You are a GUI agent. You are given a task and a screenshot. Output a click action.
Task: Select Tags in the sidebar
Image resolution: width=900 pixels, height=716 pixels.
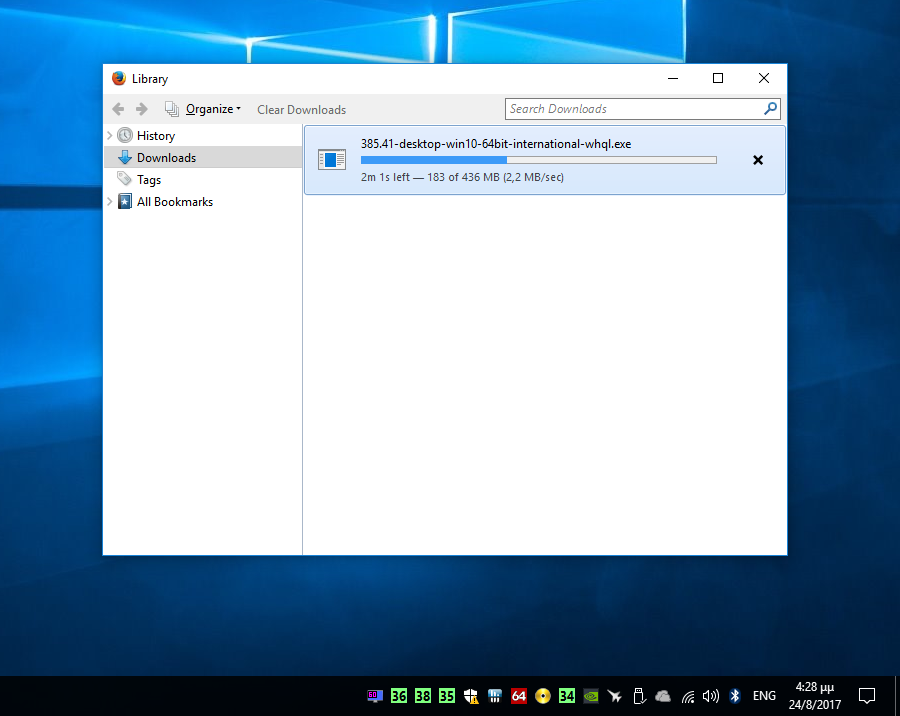[149, 180]
